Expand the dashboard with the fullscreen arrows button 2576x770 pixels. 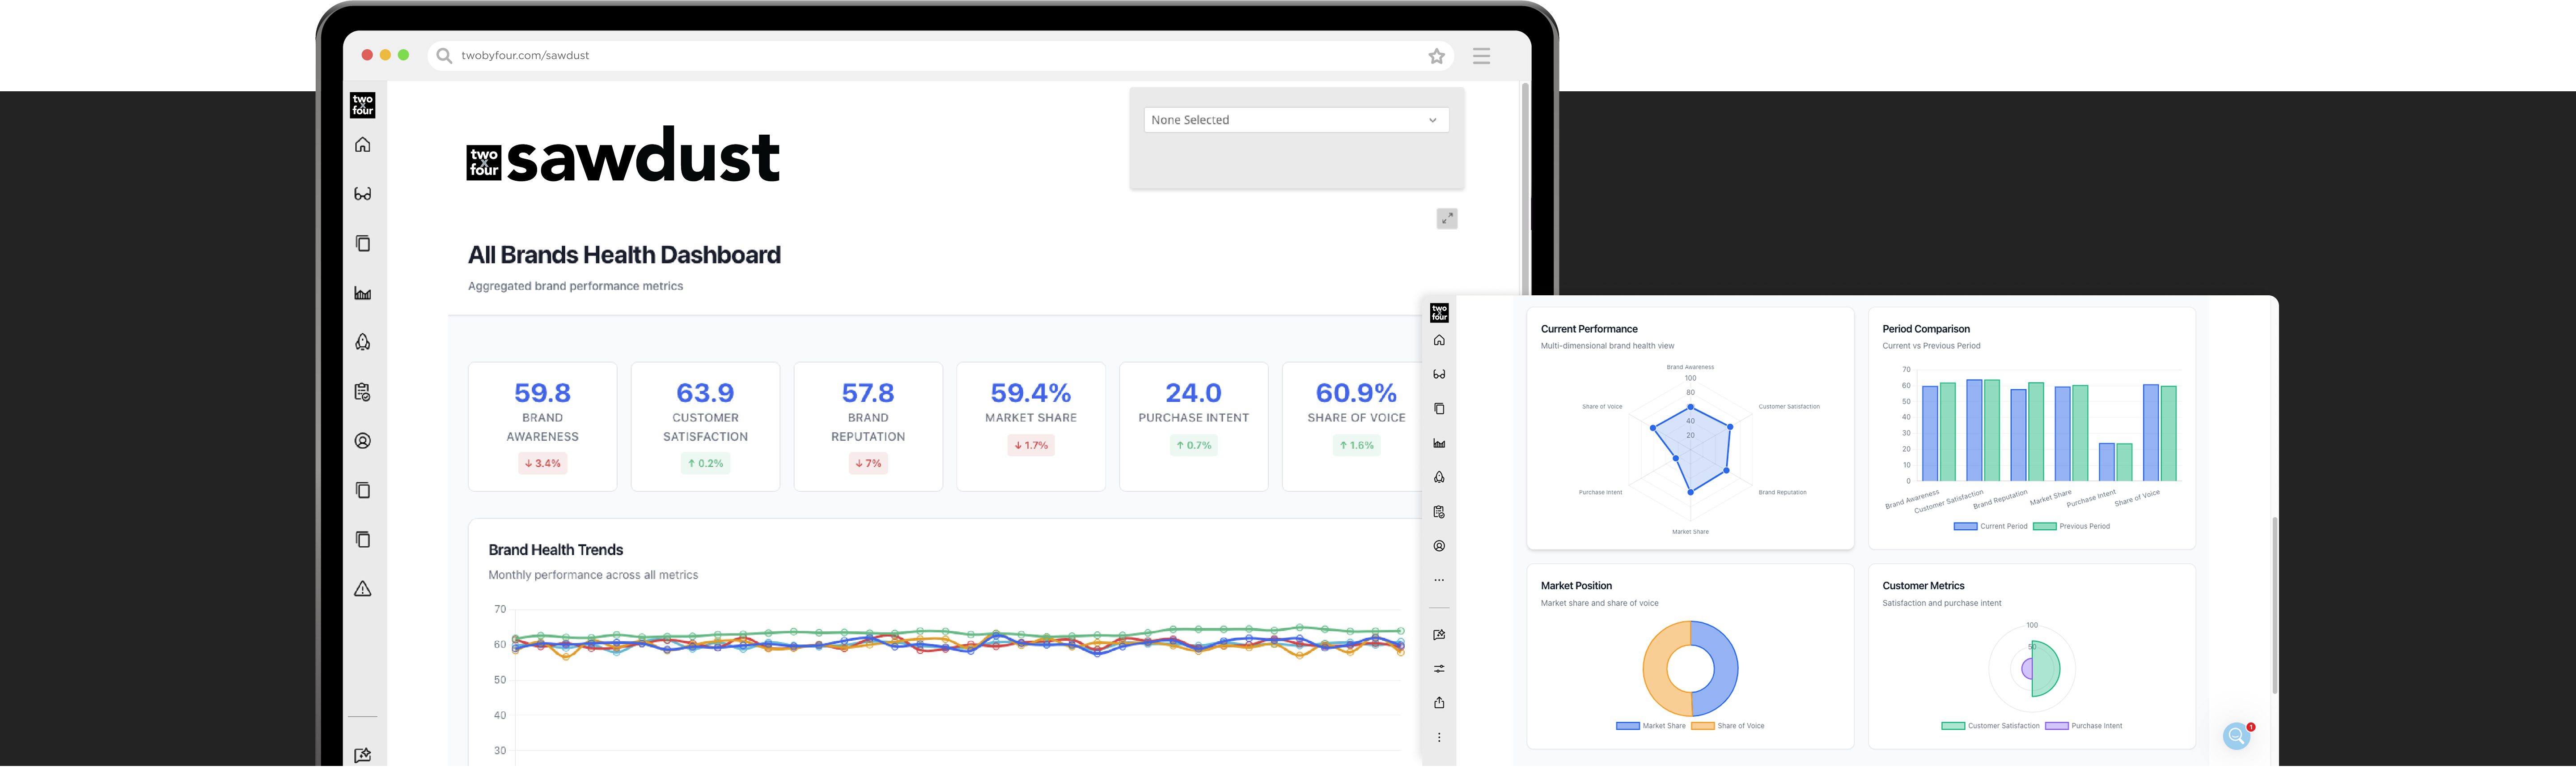click(x=1447, y=218)
